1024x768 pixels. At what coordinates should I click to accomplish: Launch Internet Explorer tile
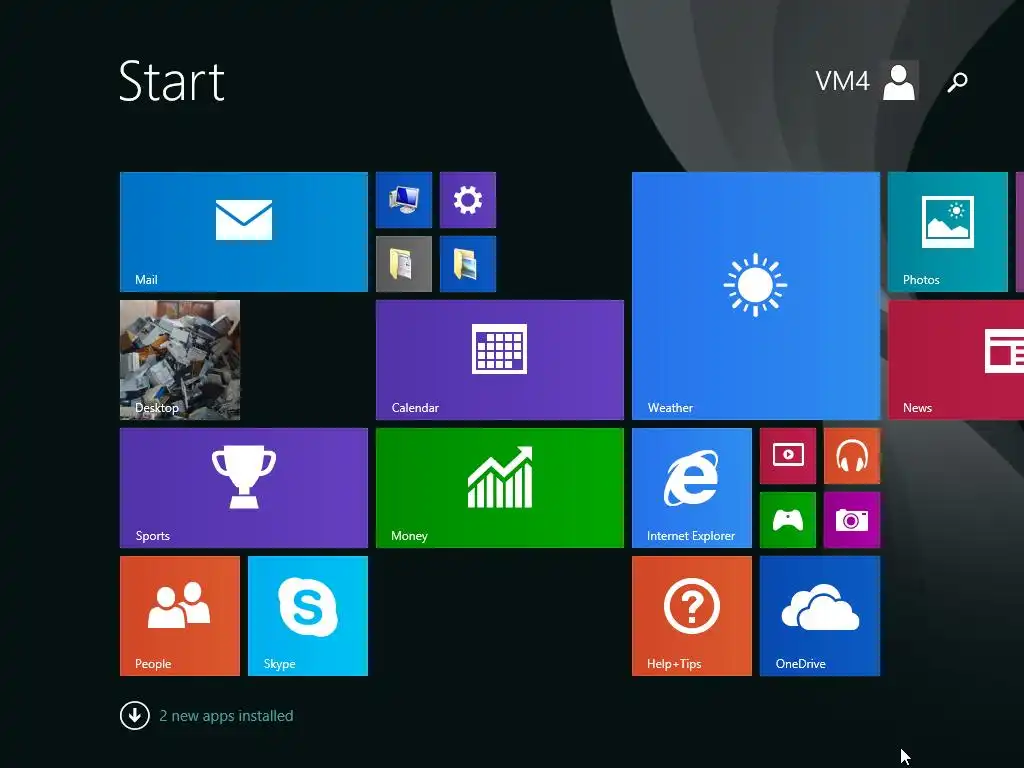[x=692, y=488]
